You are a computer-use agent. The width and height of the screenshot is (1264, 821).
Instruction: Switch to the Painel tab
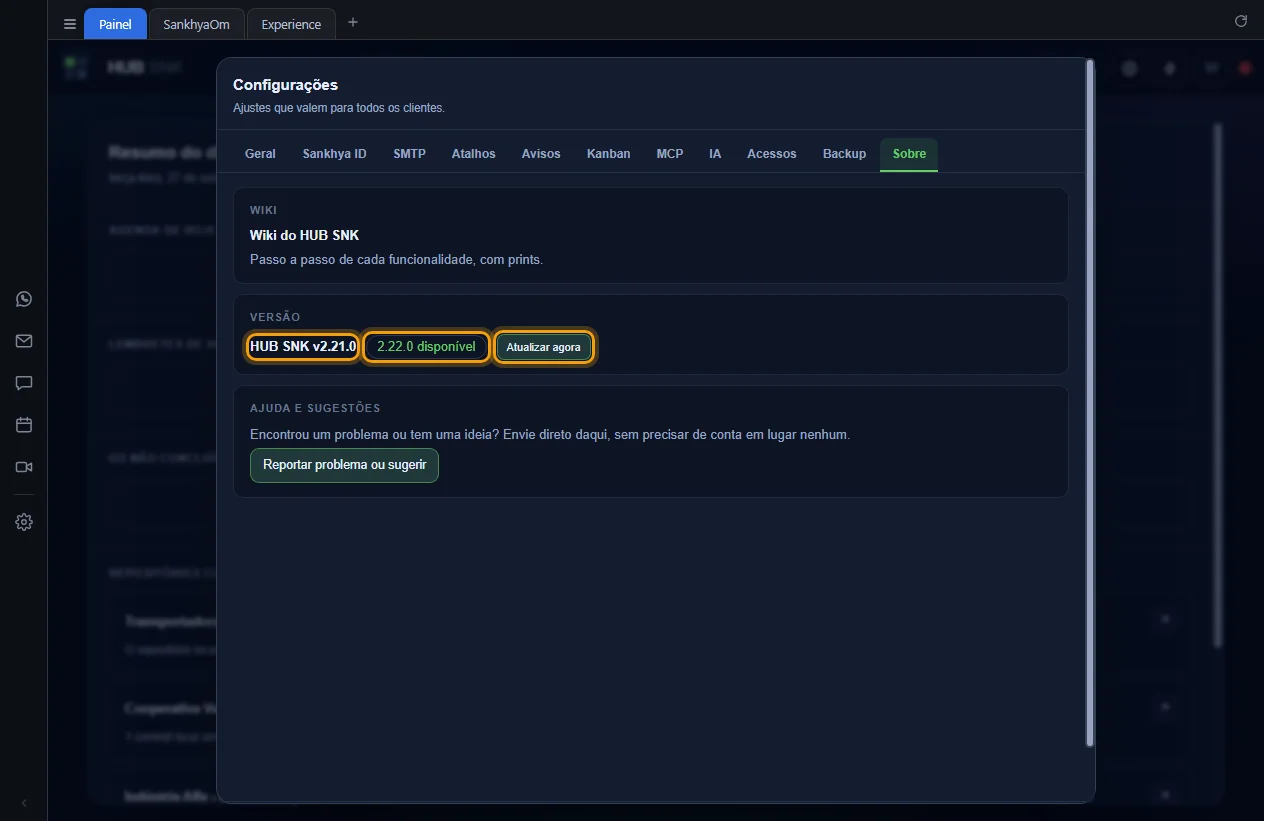(115, 24)
